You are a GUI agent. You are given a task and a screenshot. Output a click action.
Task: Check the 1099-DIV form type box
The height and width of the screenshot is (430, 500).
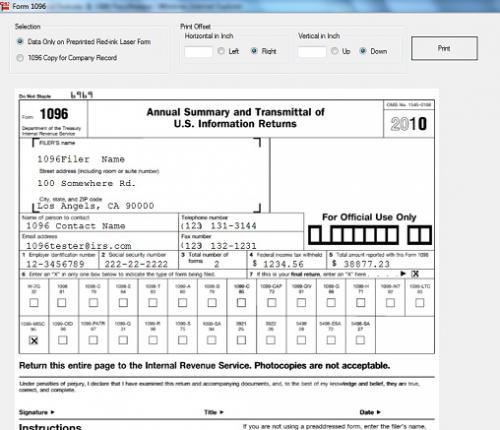click(301, 302)
